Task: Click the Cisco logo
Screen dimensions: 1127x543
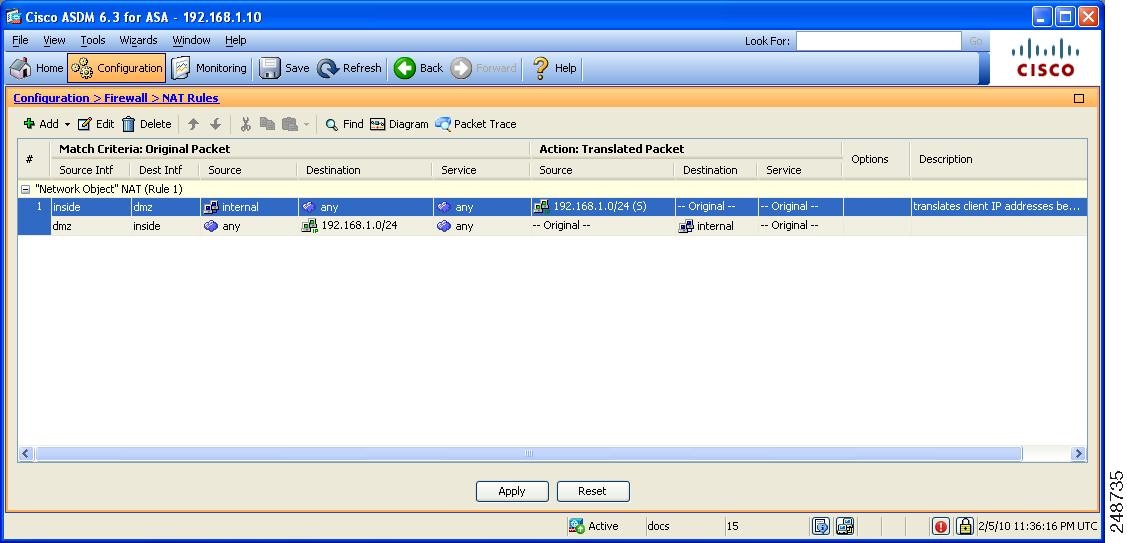Action: [x=1045, y=58]
